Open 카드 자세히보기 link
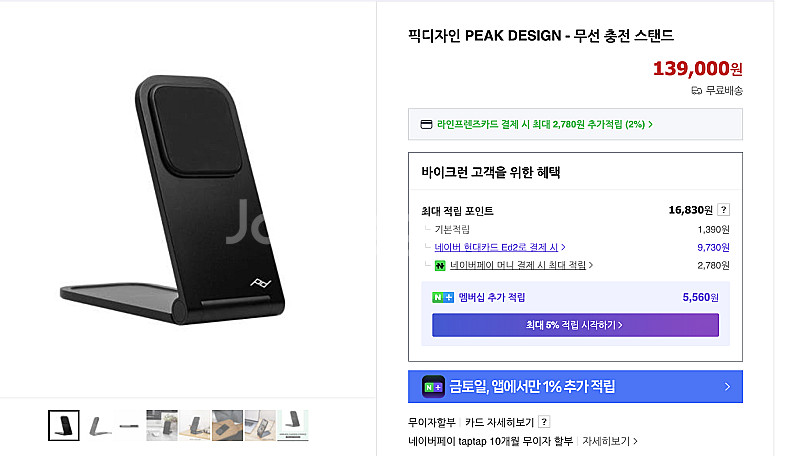 (499, 422)
